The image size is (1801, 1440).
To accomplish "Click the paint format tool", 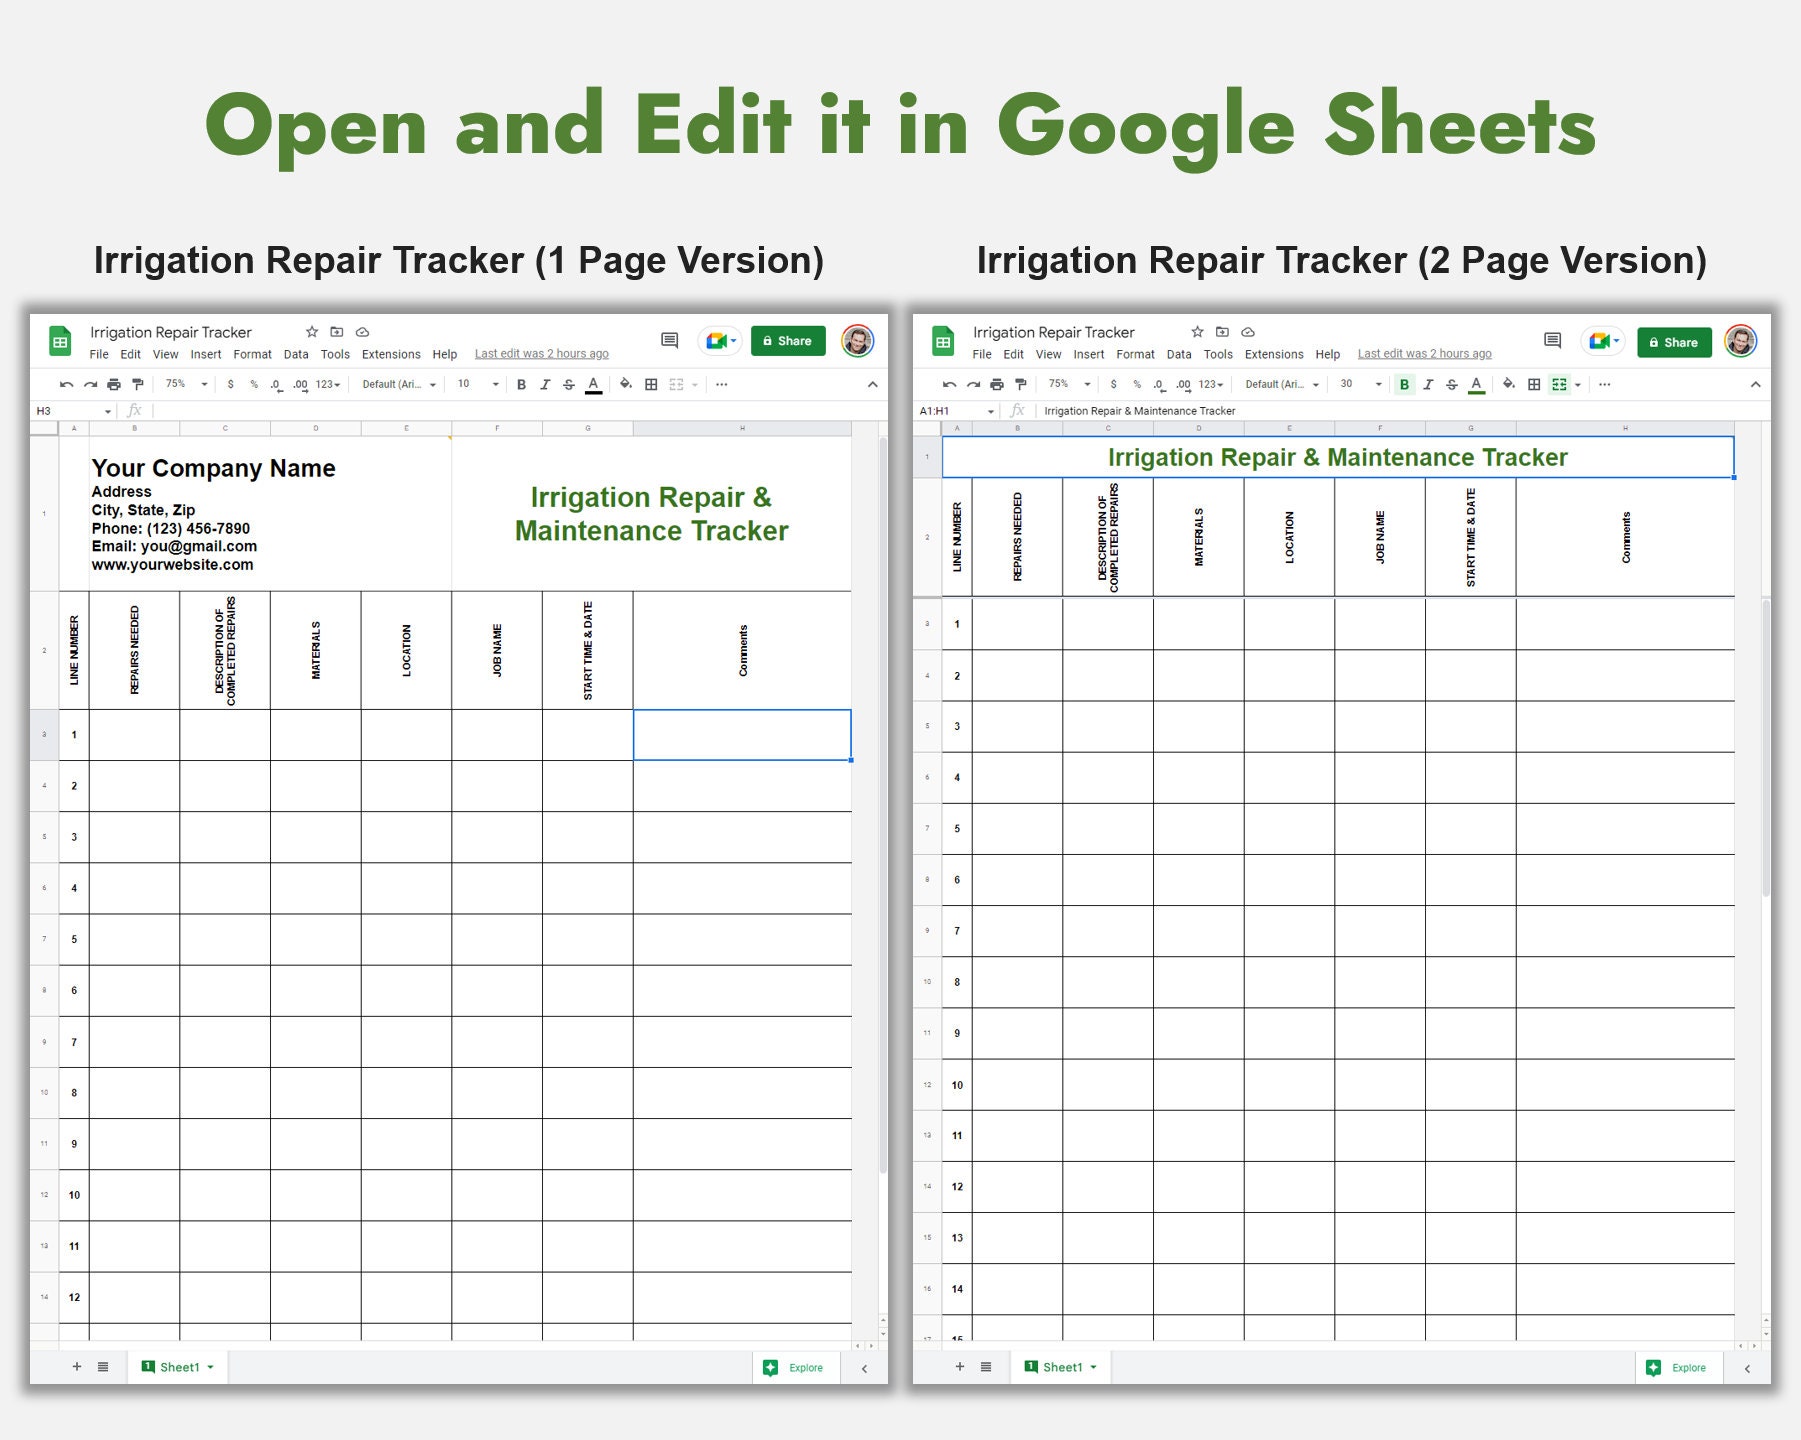I will [x=135, y=383].
